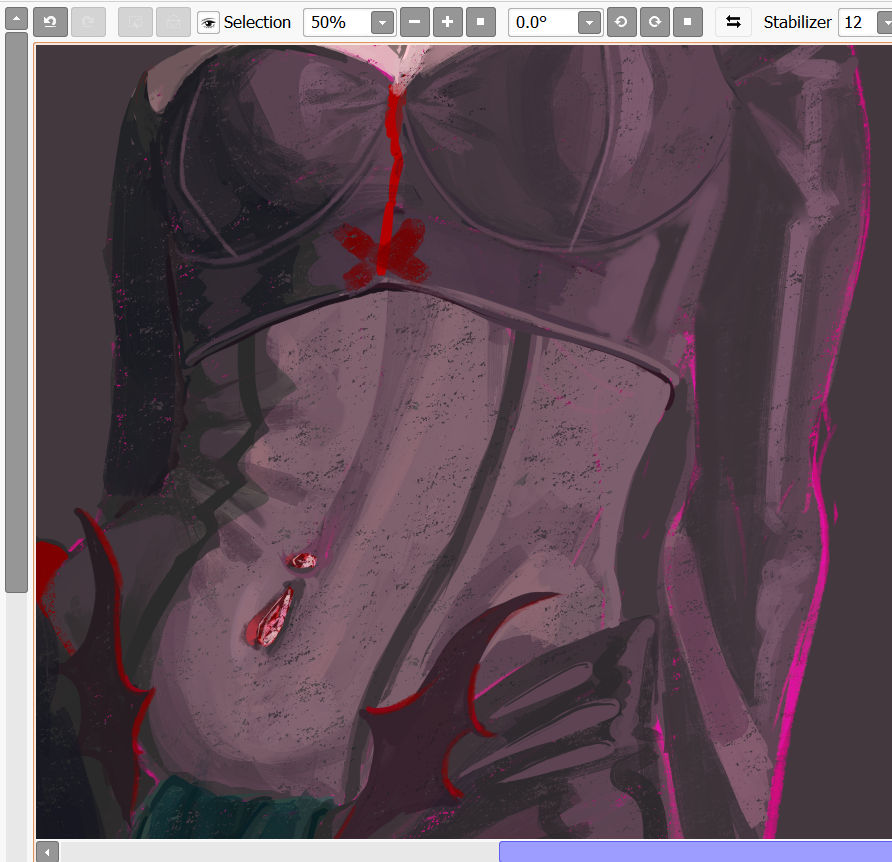
Task: Click the Stabilizer value 12 box
Action: (x=858, y=23)
